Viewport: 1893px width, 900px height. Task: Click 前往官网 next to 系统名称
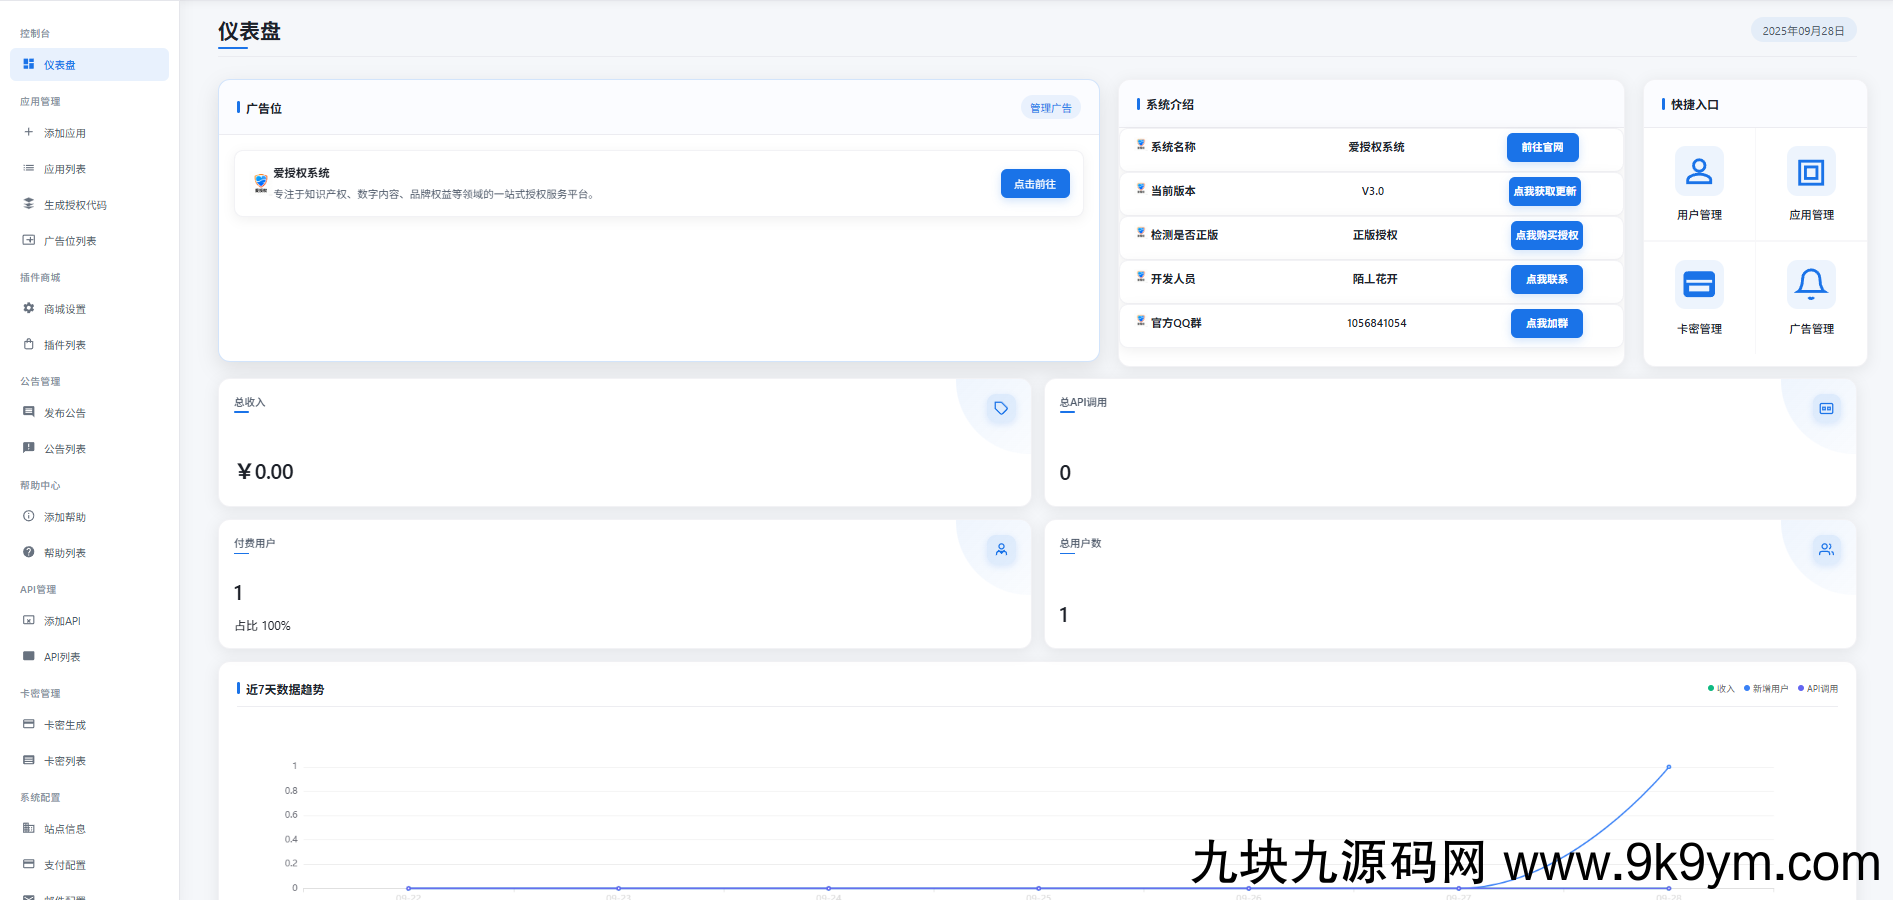(x=1542, y=147)
